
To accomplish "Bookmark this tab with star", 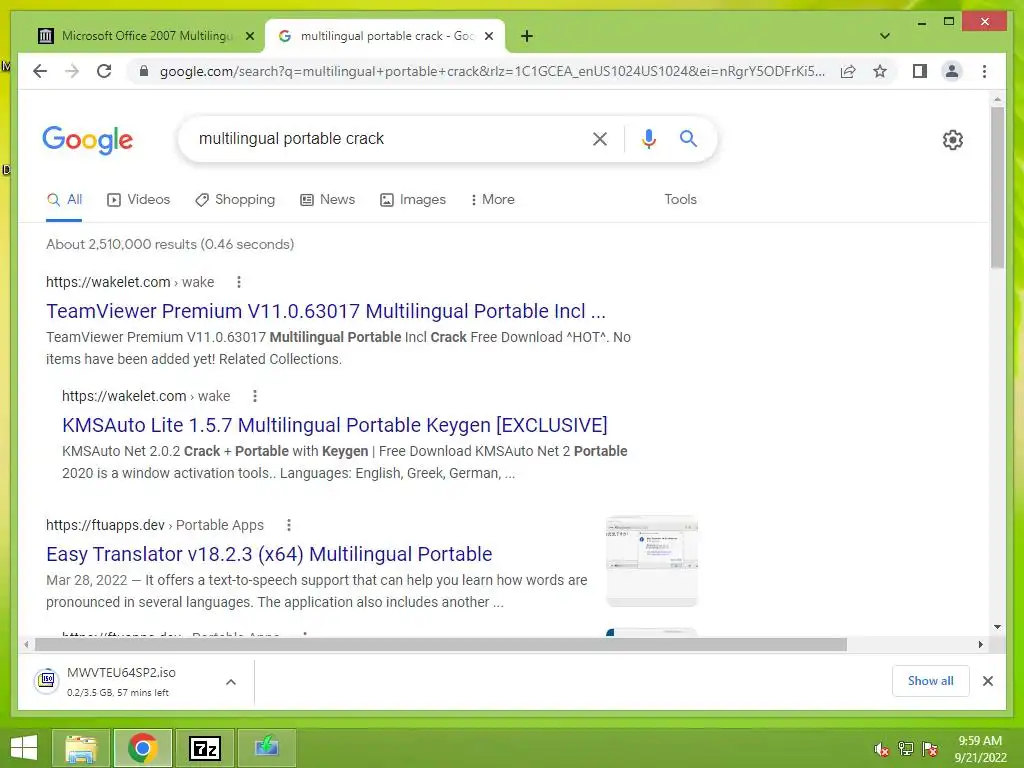I will [x=880, y=71].
